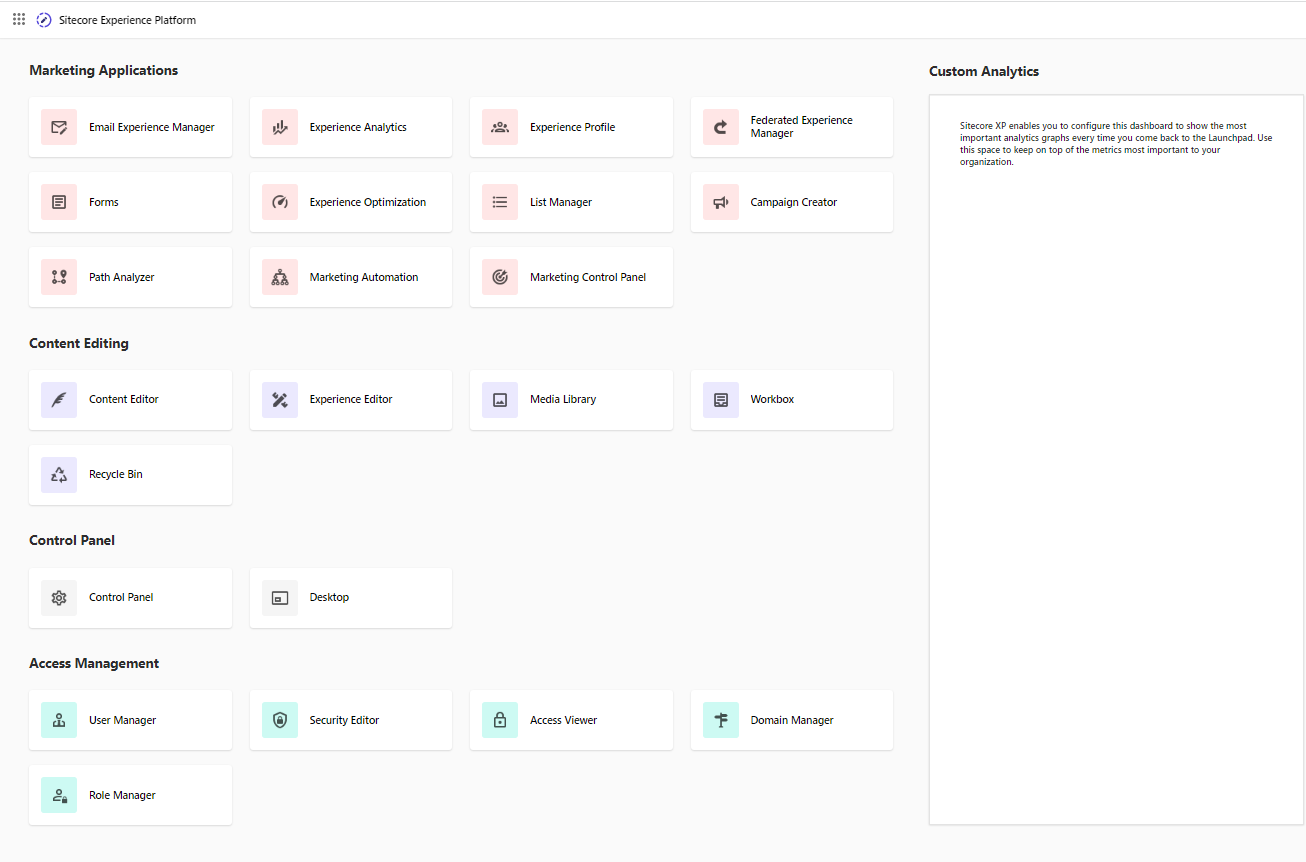Open the Workbox tray icon
Viewport: 1306px width, 862px height.
721,400
